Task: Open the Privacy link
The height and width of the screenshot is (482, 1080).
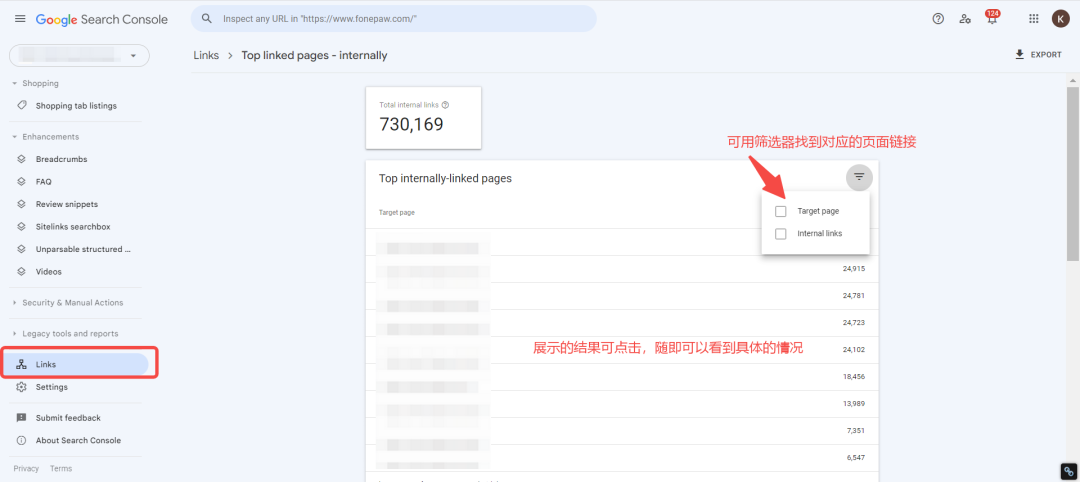Action: click(26, 469)
